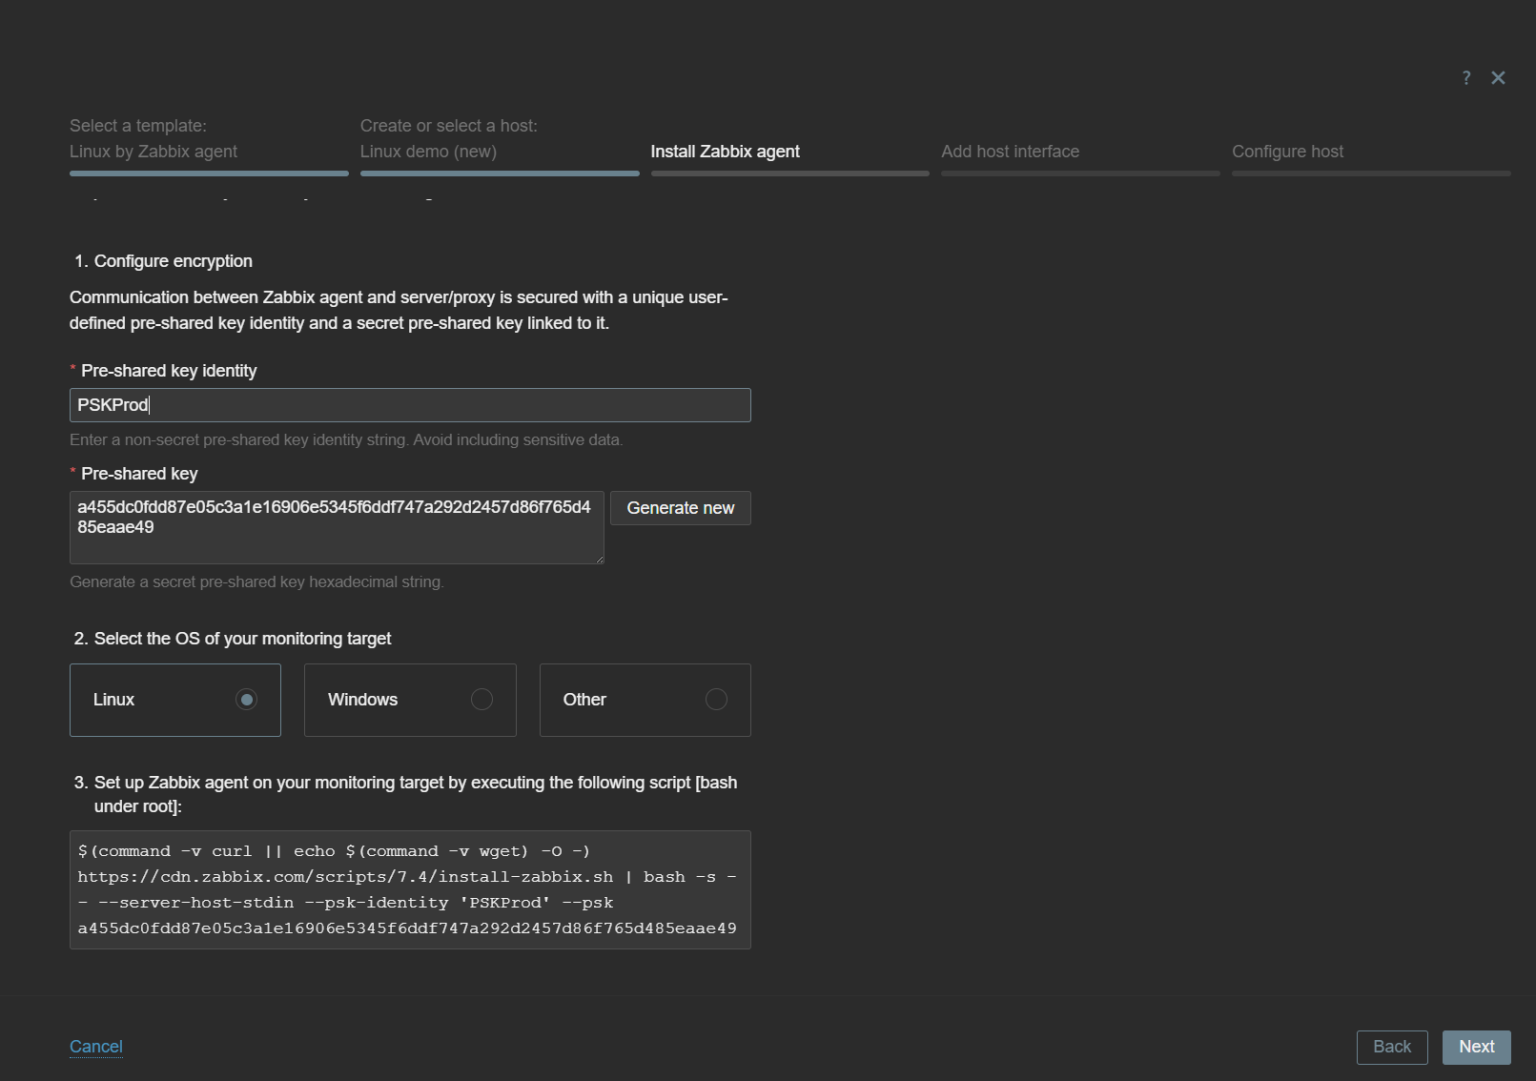Choose the Windows OS option
This screenshot has height=1081, width=1536.
[x=410, y=700]
